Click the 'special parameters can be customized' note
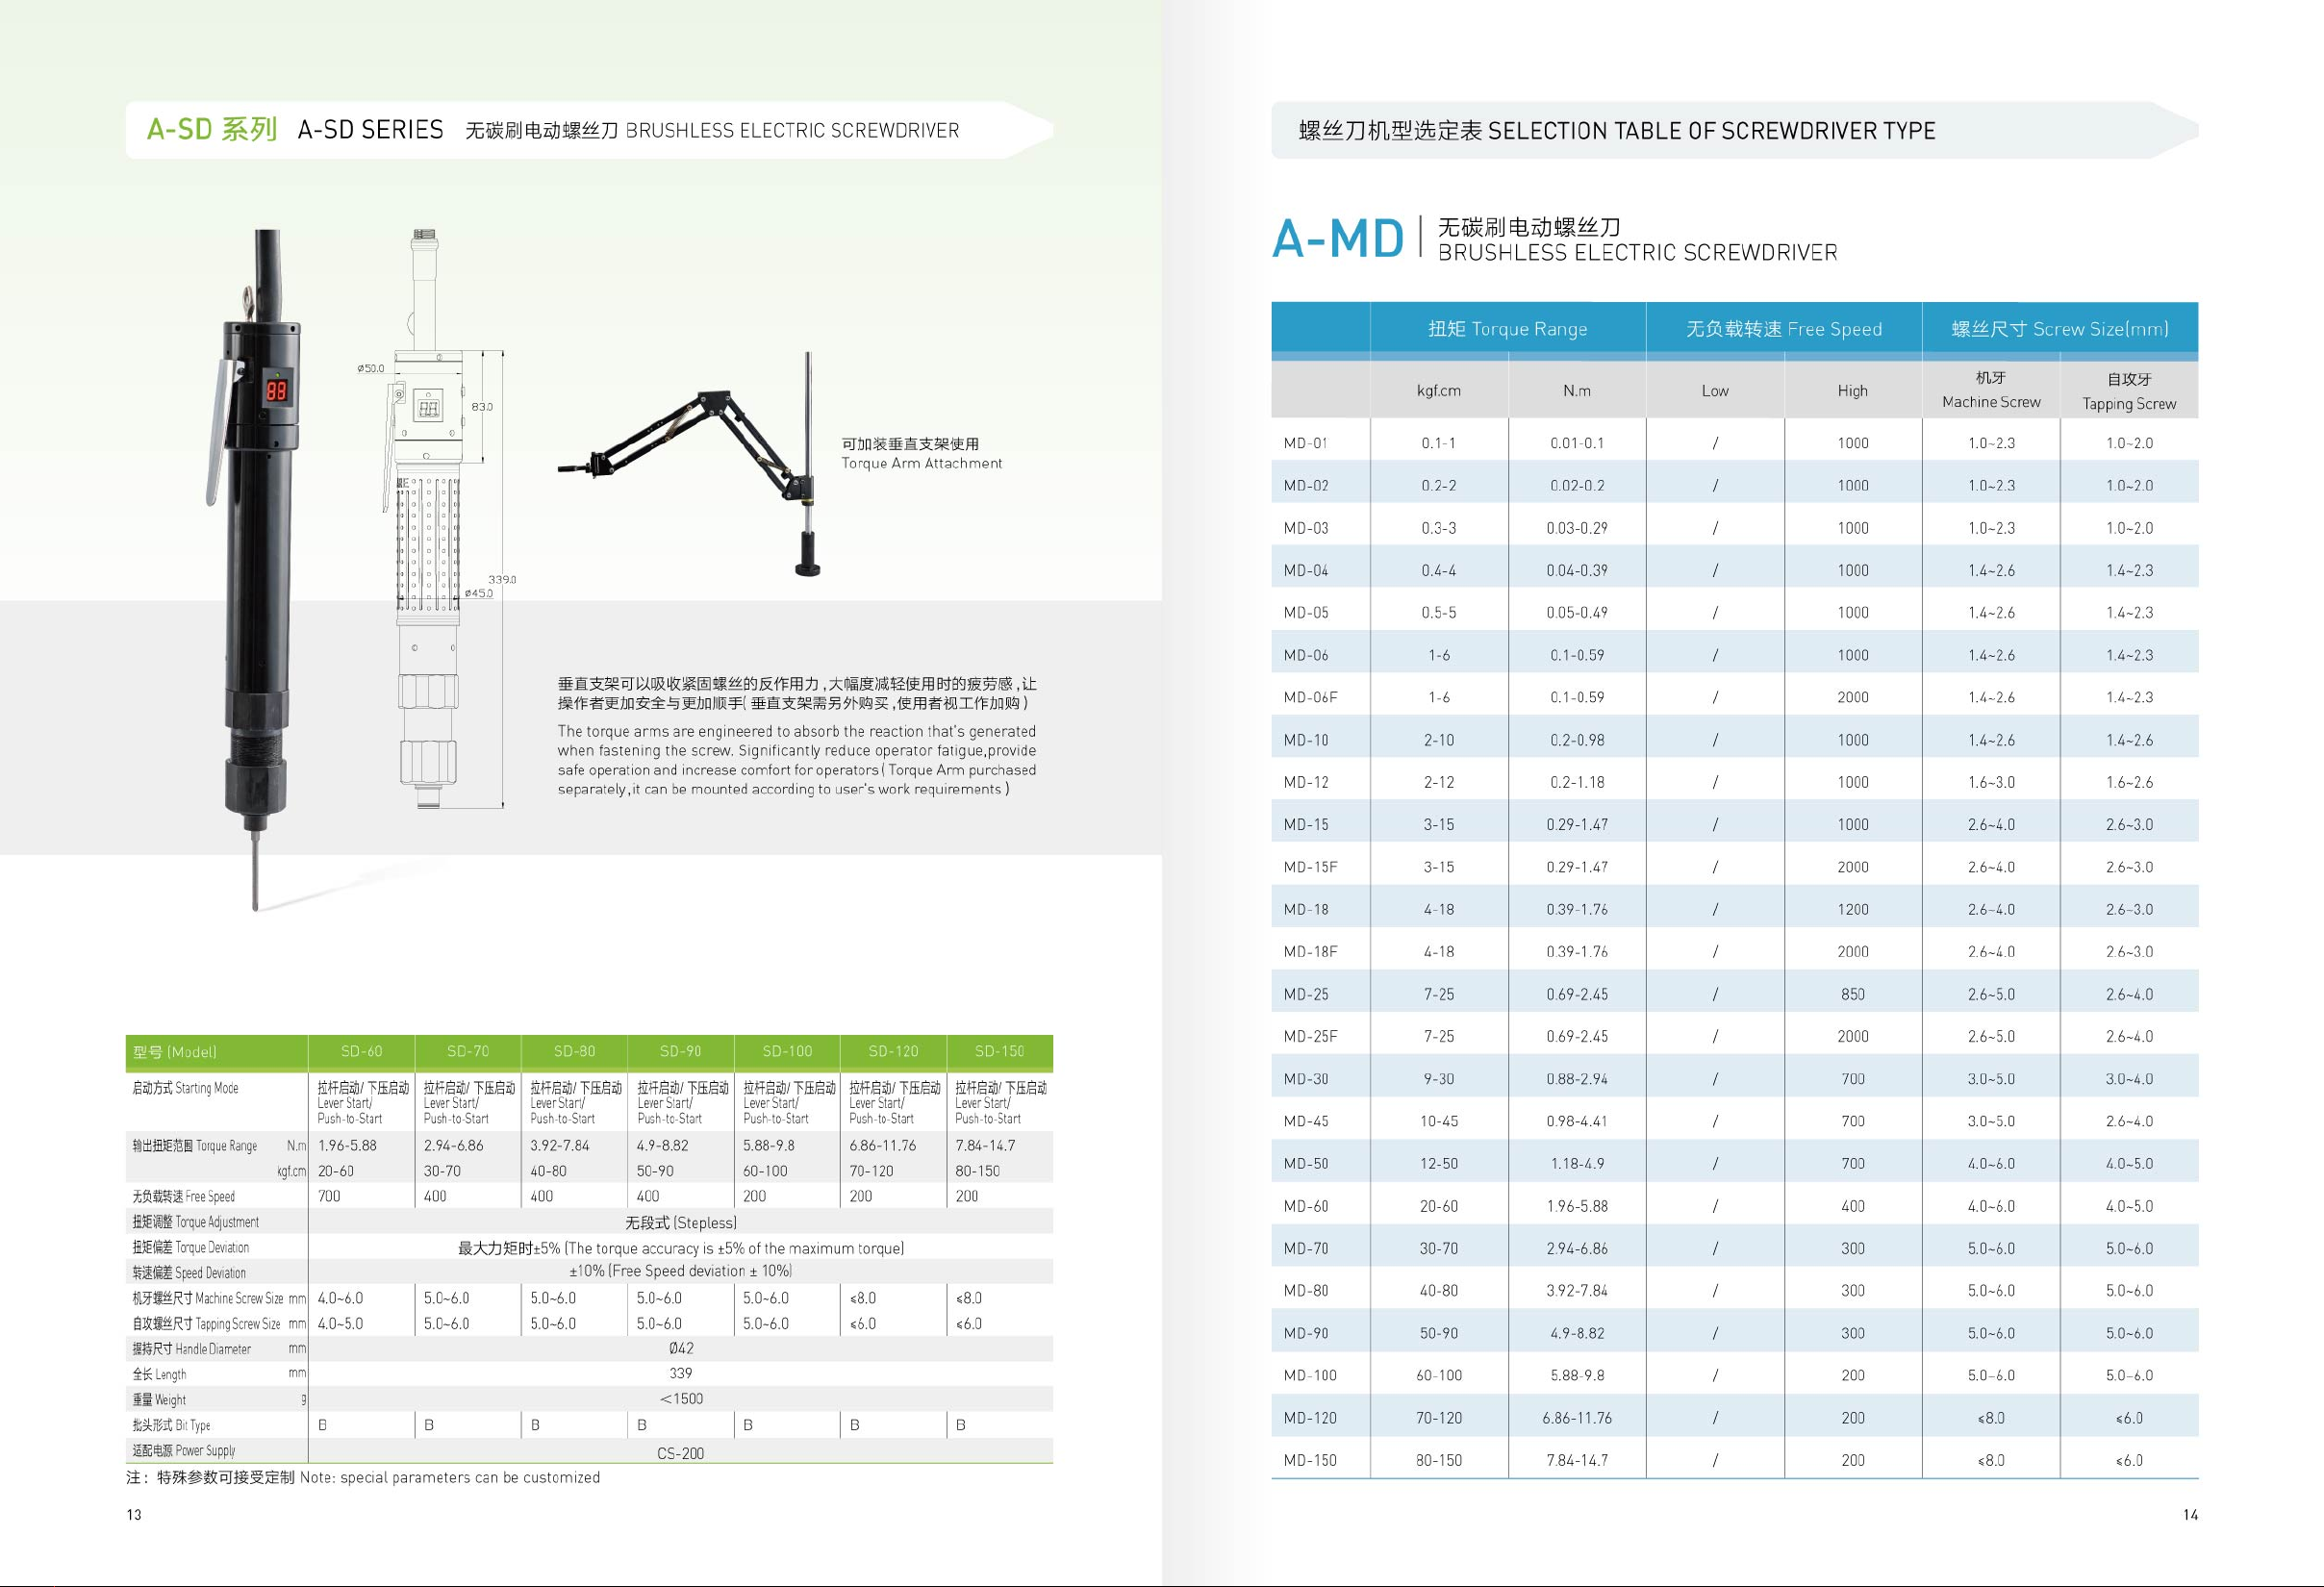The width and height of the screenshot is (2324, 1587). point(470,1477)
